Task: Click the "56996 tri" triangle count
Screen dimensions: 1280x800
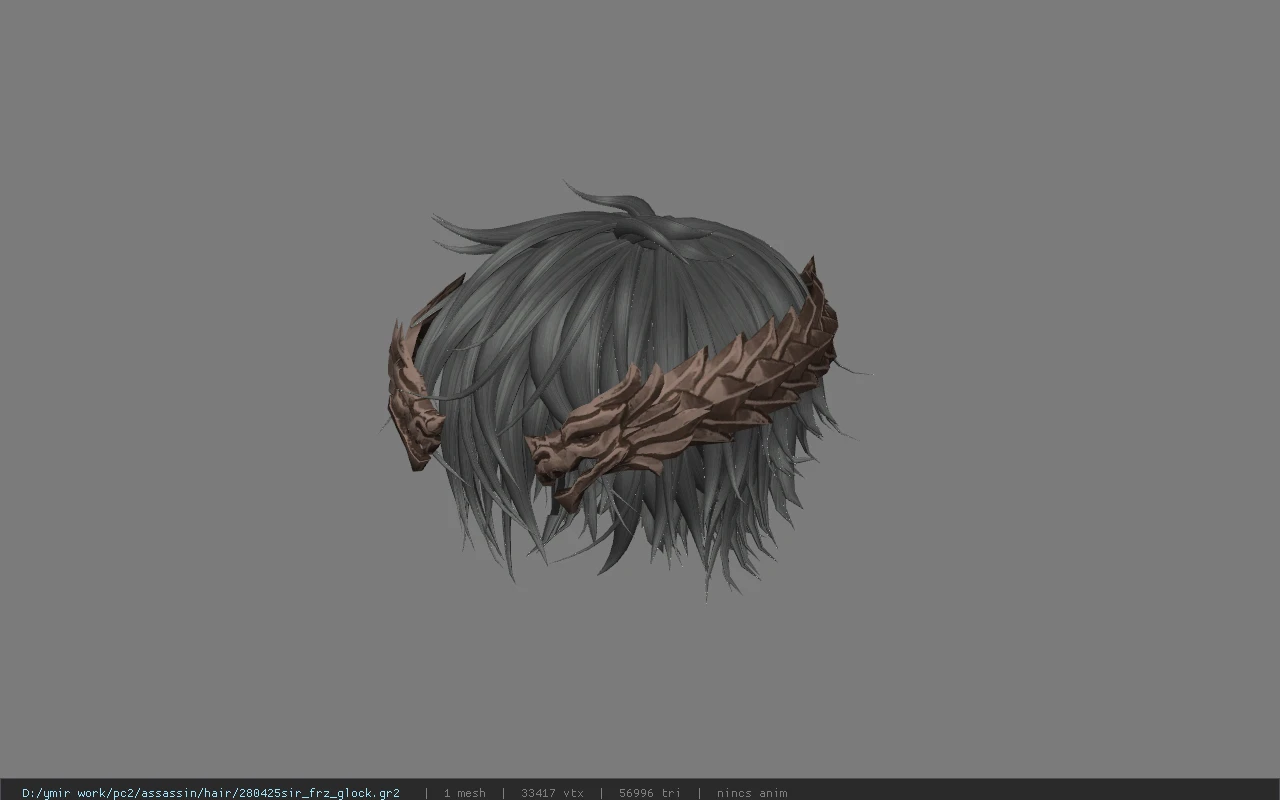Action: click(649, 793)
